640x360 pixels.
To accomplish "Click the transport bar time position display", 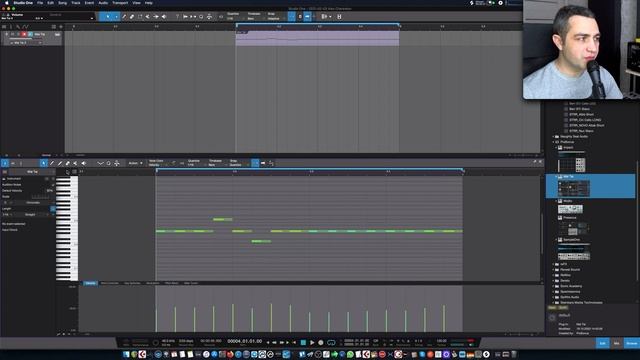I will point(244,341).
